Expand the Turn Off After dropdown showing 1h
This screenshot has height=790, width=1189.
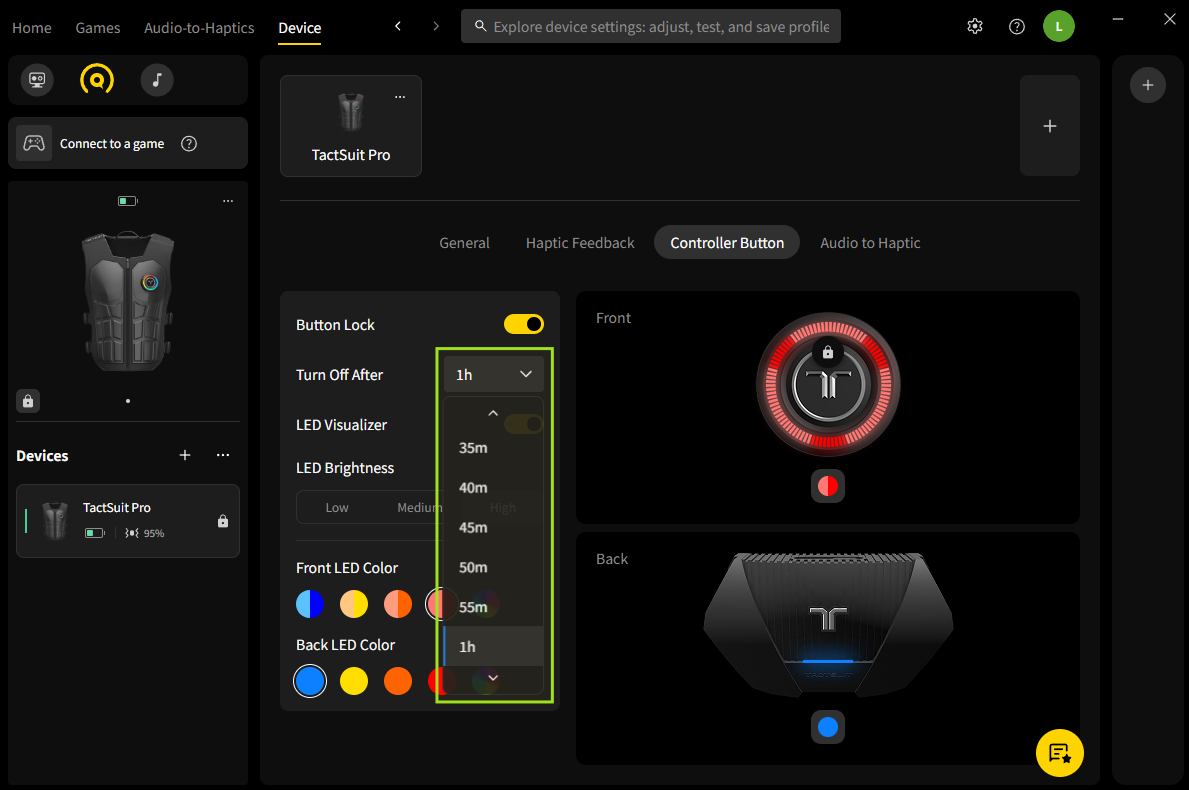coord(494,375)
